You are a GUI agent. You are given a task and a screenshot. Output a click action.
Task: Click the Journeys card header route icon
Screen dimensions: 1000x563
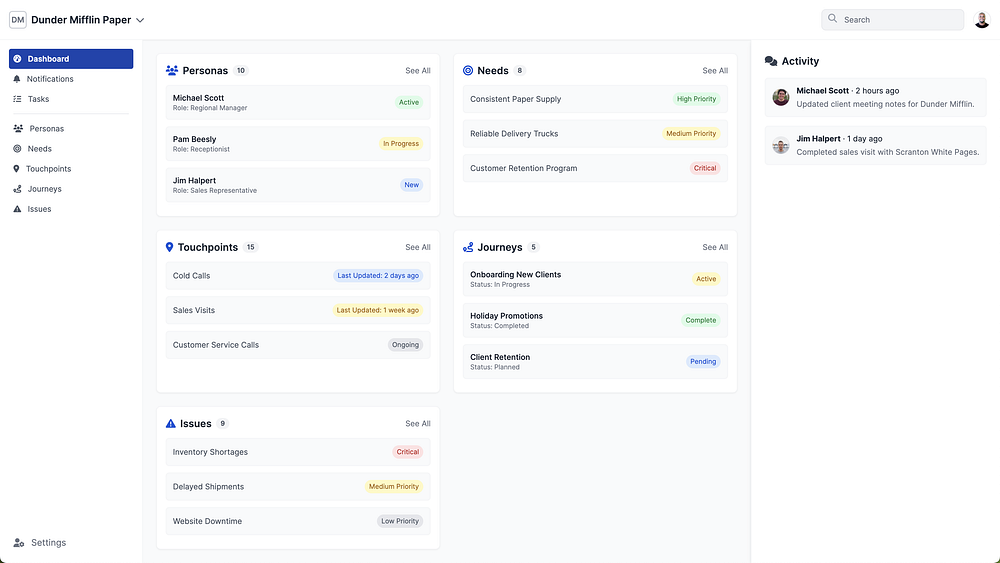(x=468, y=247)
